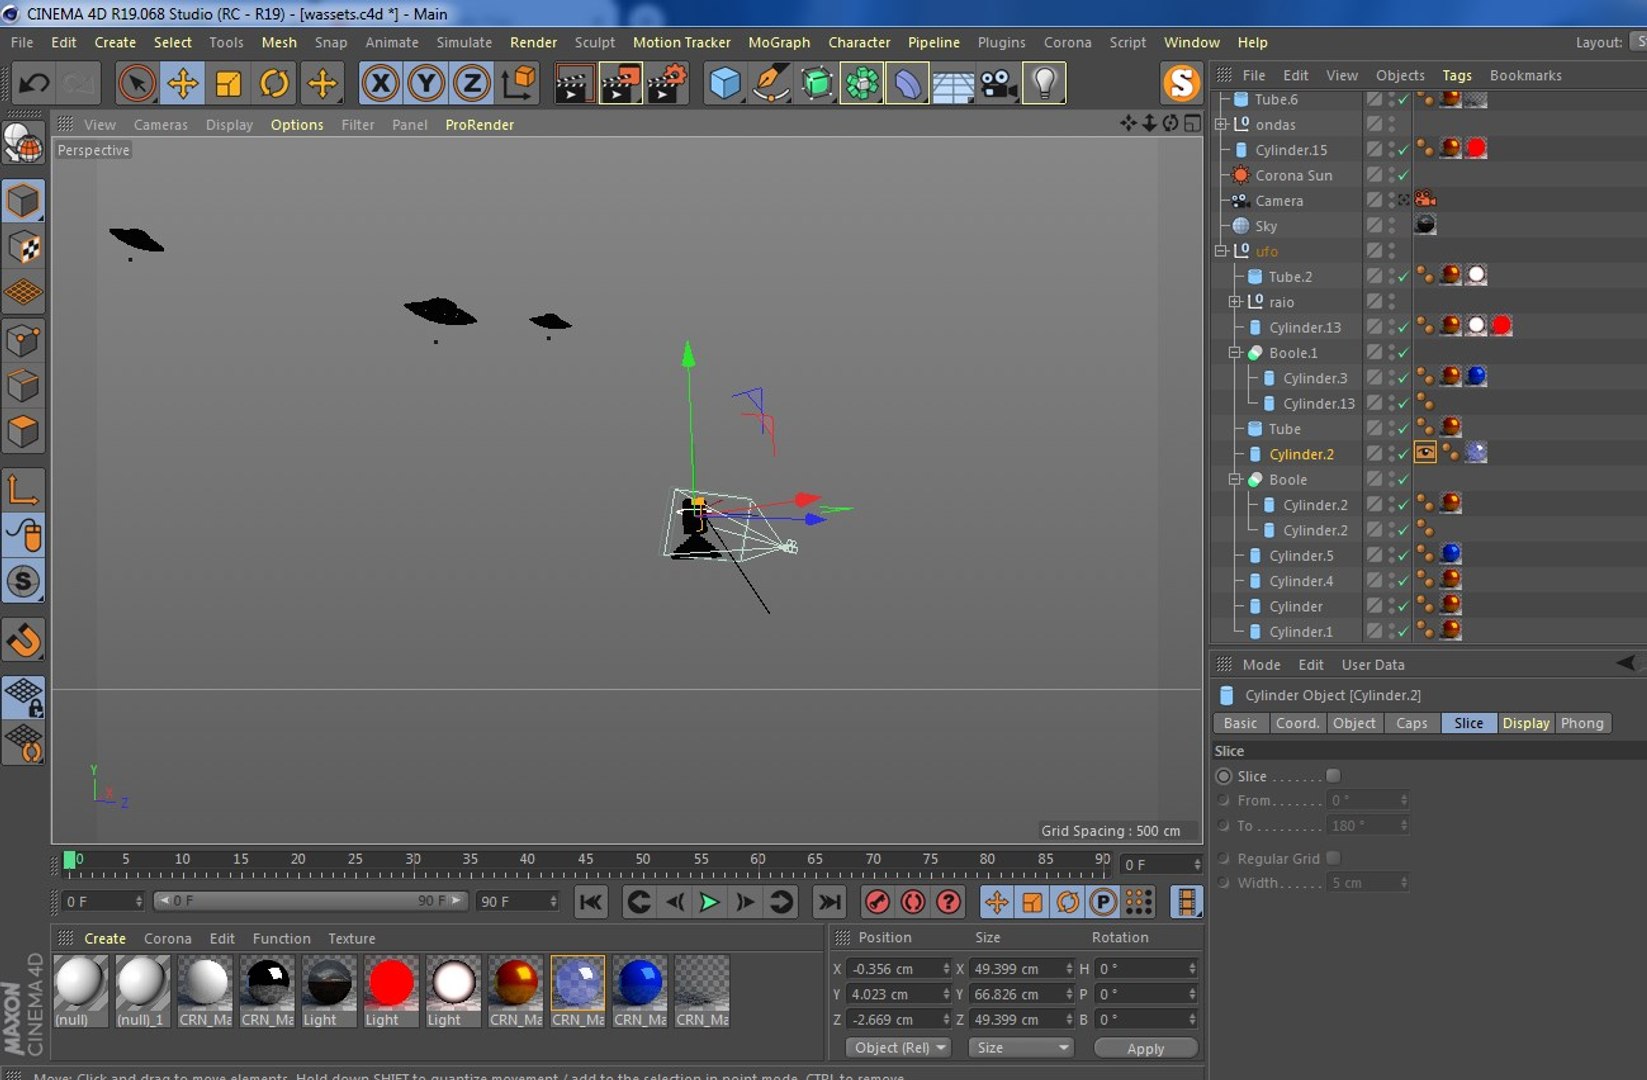This screenshot has height=1080, width=1647.
Task: Click the coordinate system cube icon
Action: 519,83
